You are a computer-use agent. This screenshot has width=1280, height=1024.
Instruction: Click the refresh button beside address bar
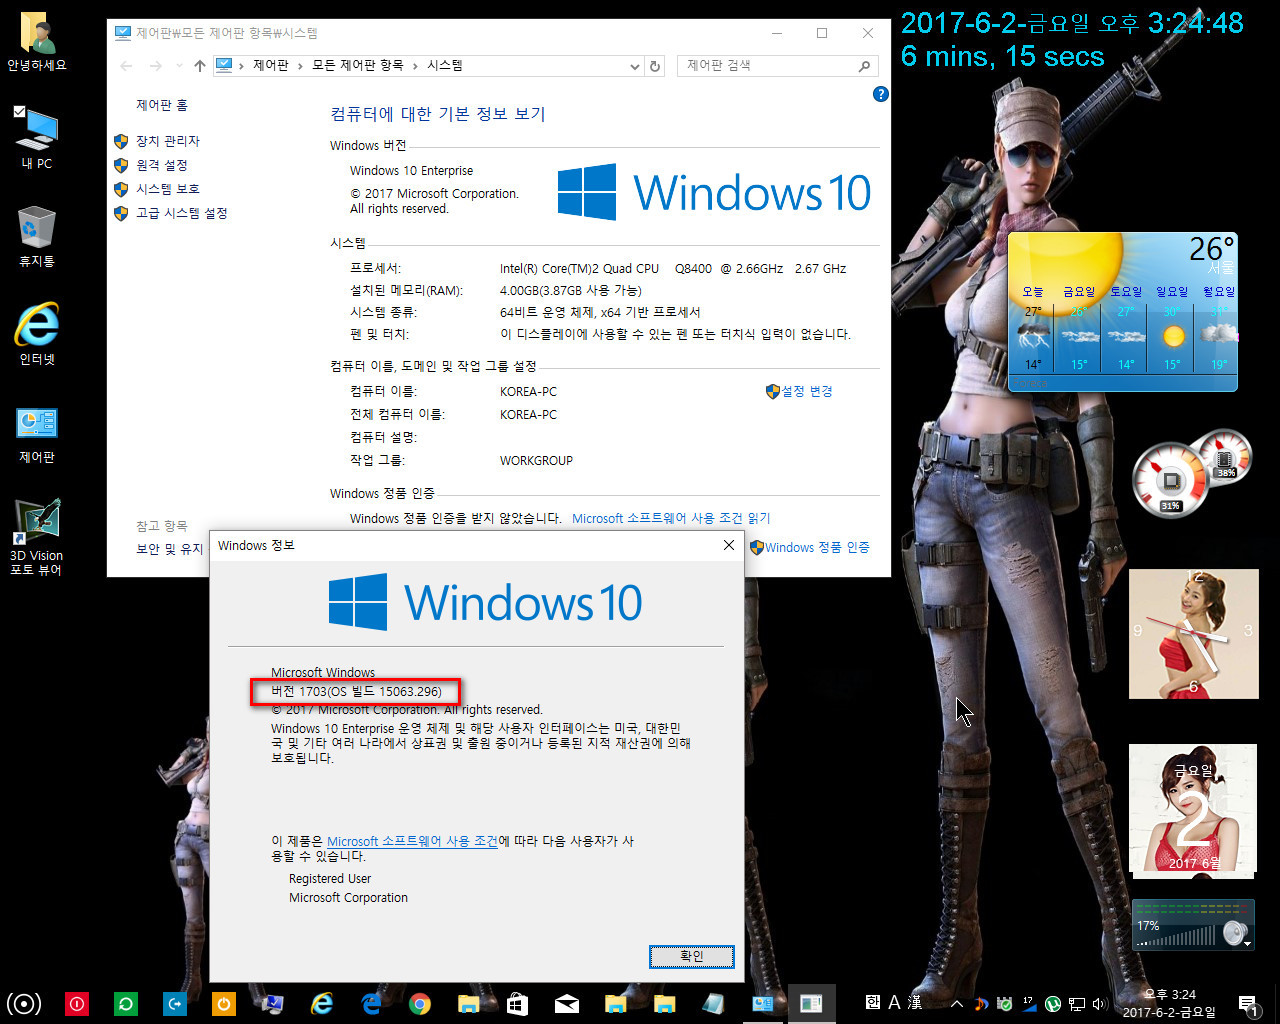(x=655, y=66)
